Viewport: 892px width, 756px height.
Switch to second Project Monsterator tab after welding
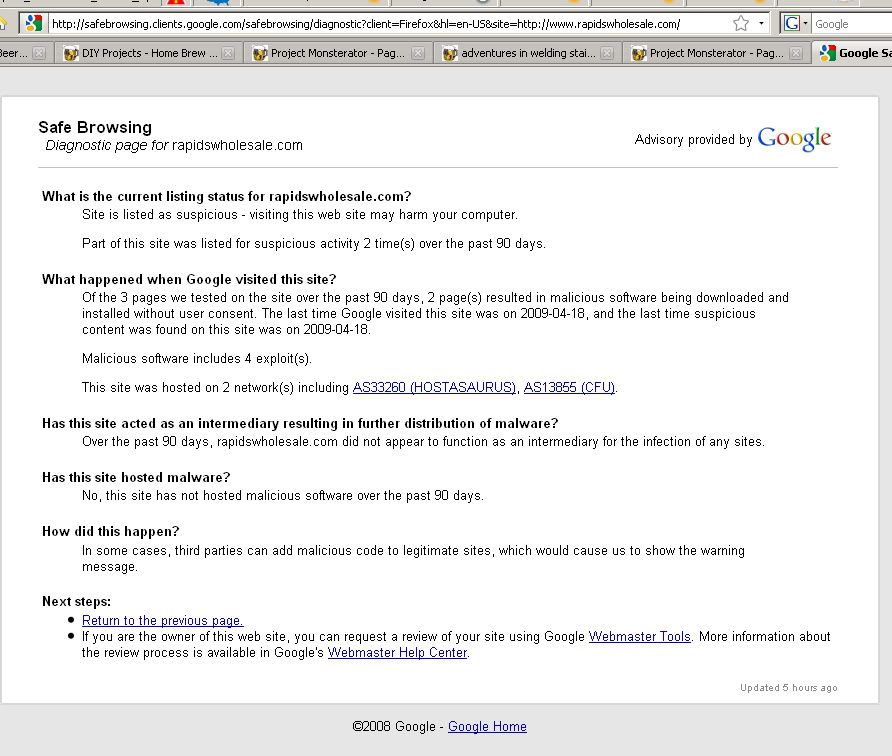click(x=717, y=53)
